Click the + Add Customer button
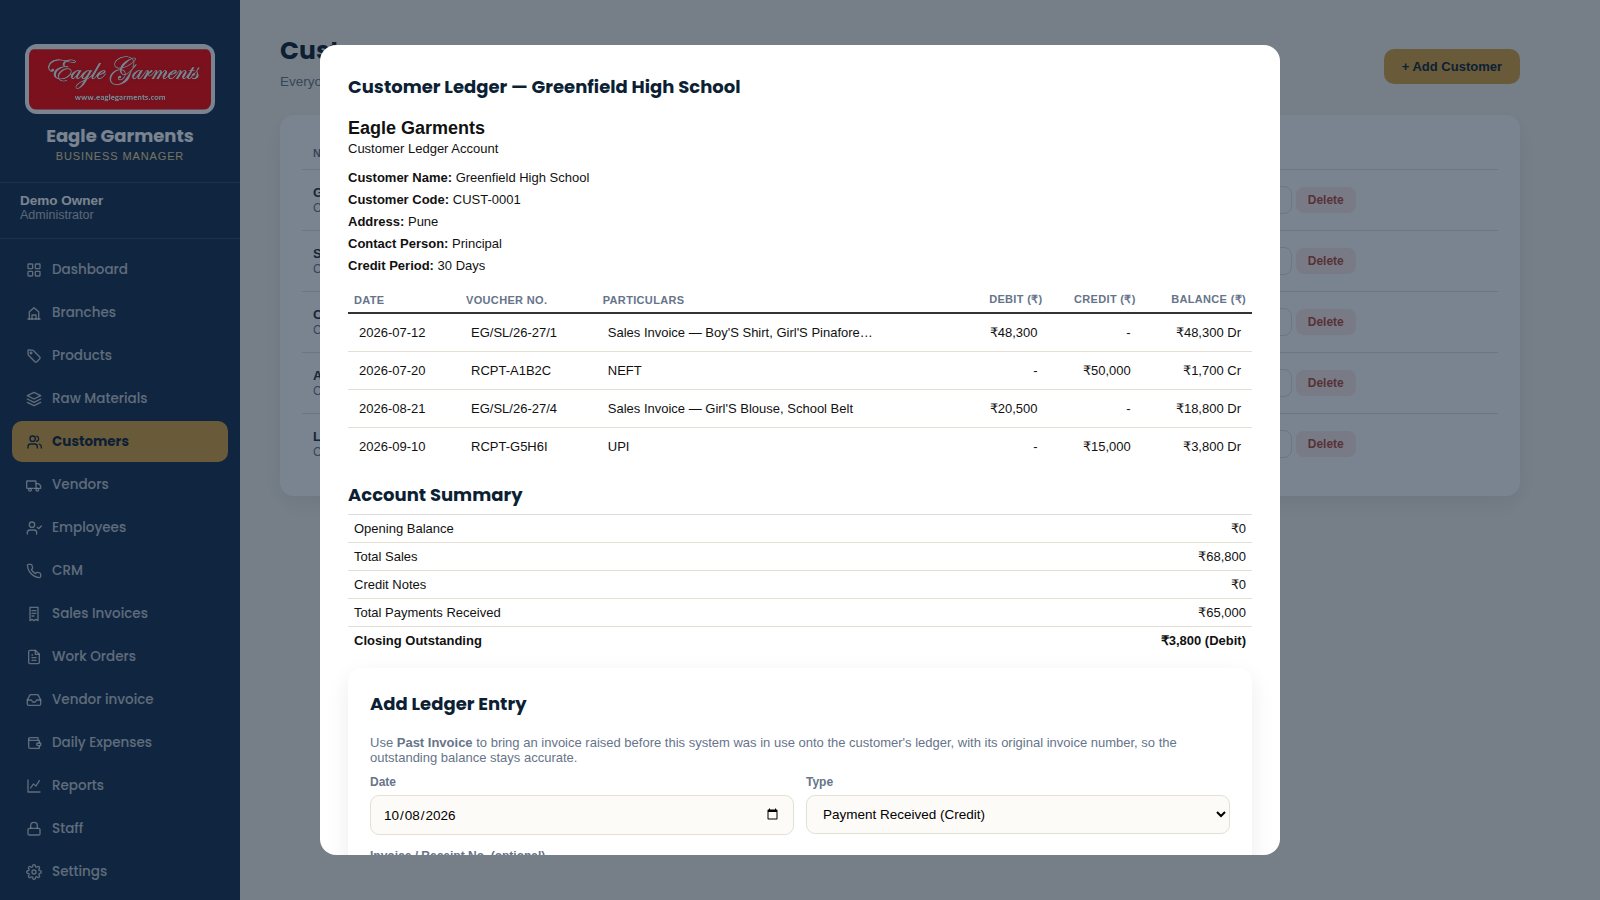Screen dimensions: 1600x900 click(1452, 67)
